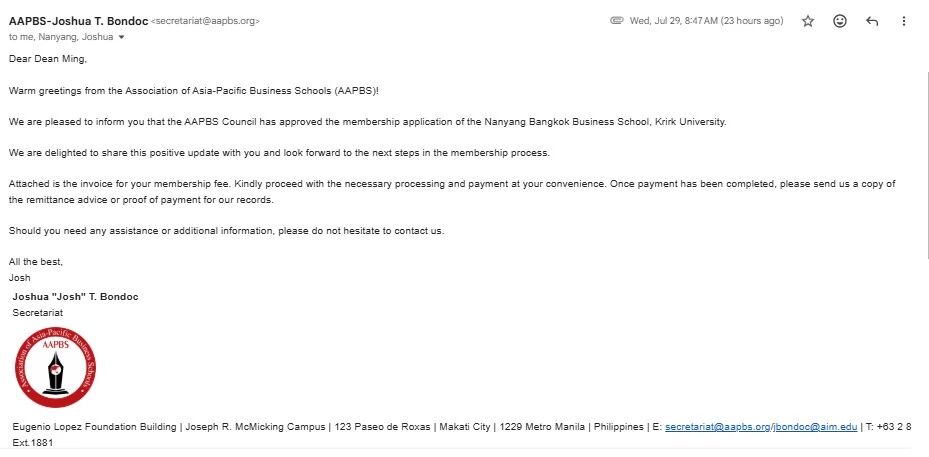Open the three-dot more options menu
The image size is (929, 457).
[x=904, y=21]
